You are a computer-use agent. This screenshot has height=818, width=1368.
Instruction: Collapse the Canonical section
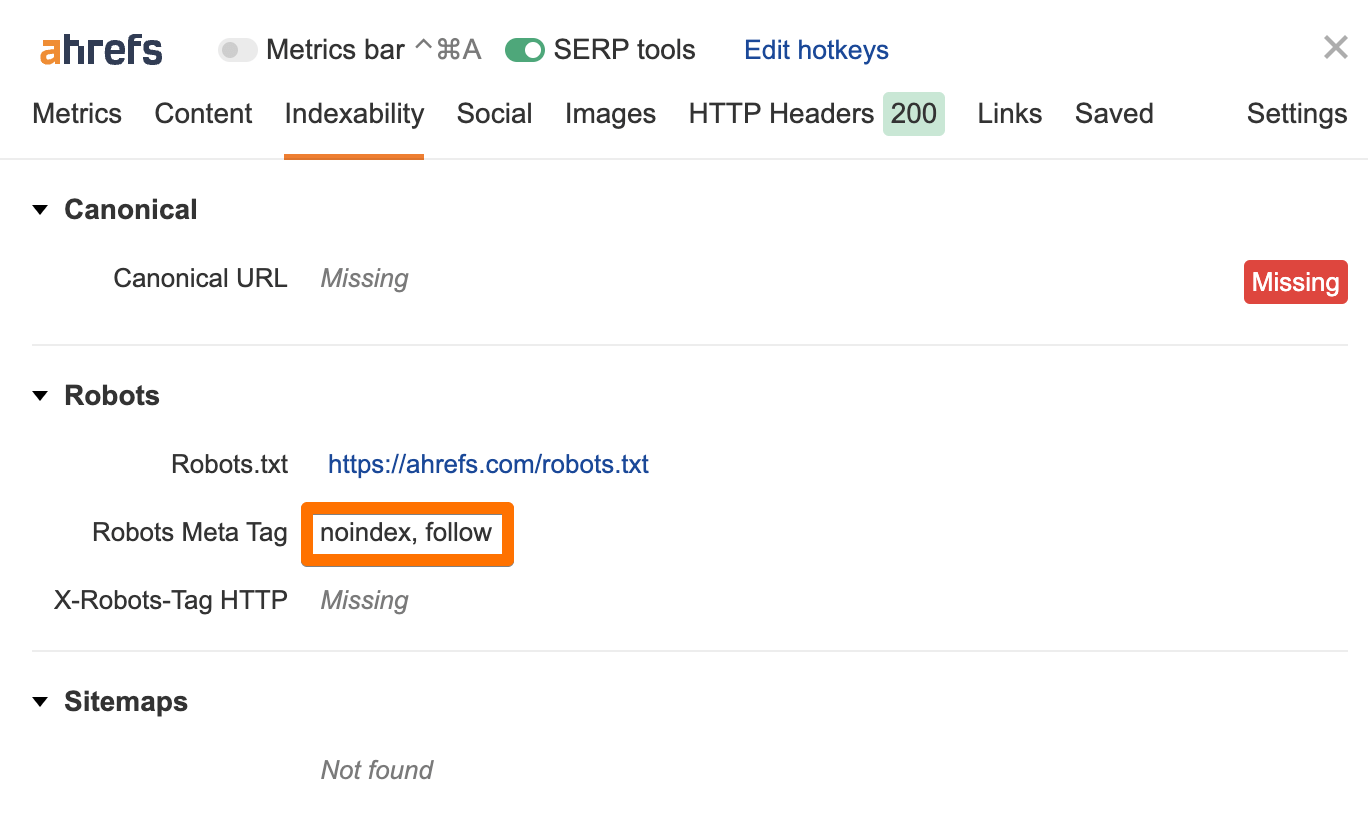(40, 209)
